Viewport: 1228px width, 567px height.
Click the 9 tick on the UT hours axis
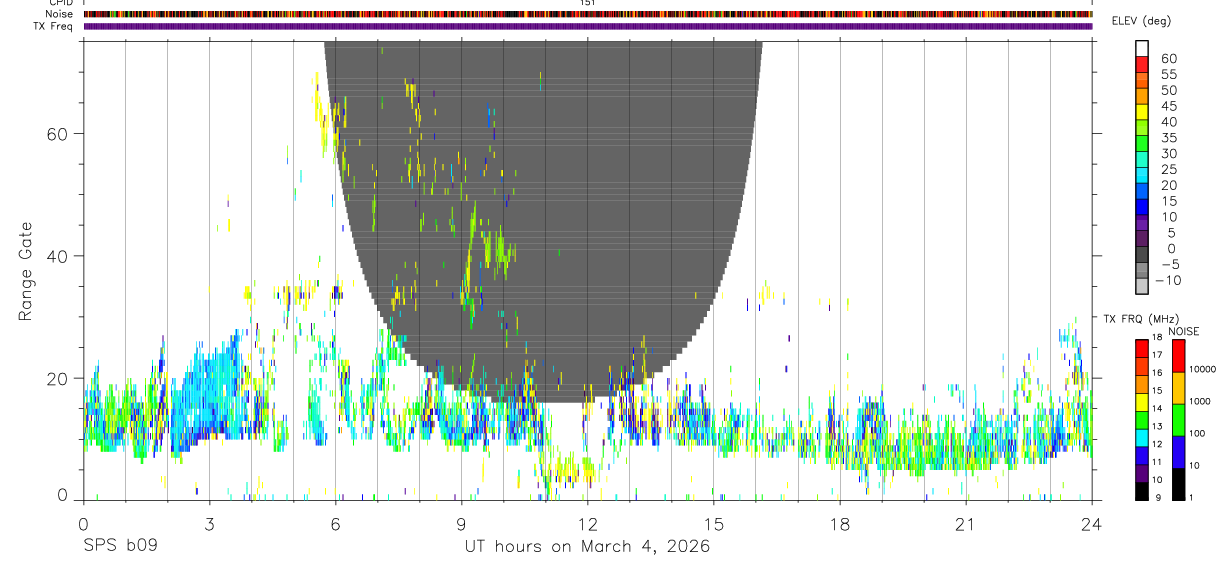click(461, 524)
